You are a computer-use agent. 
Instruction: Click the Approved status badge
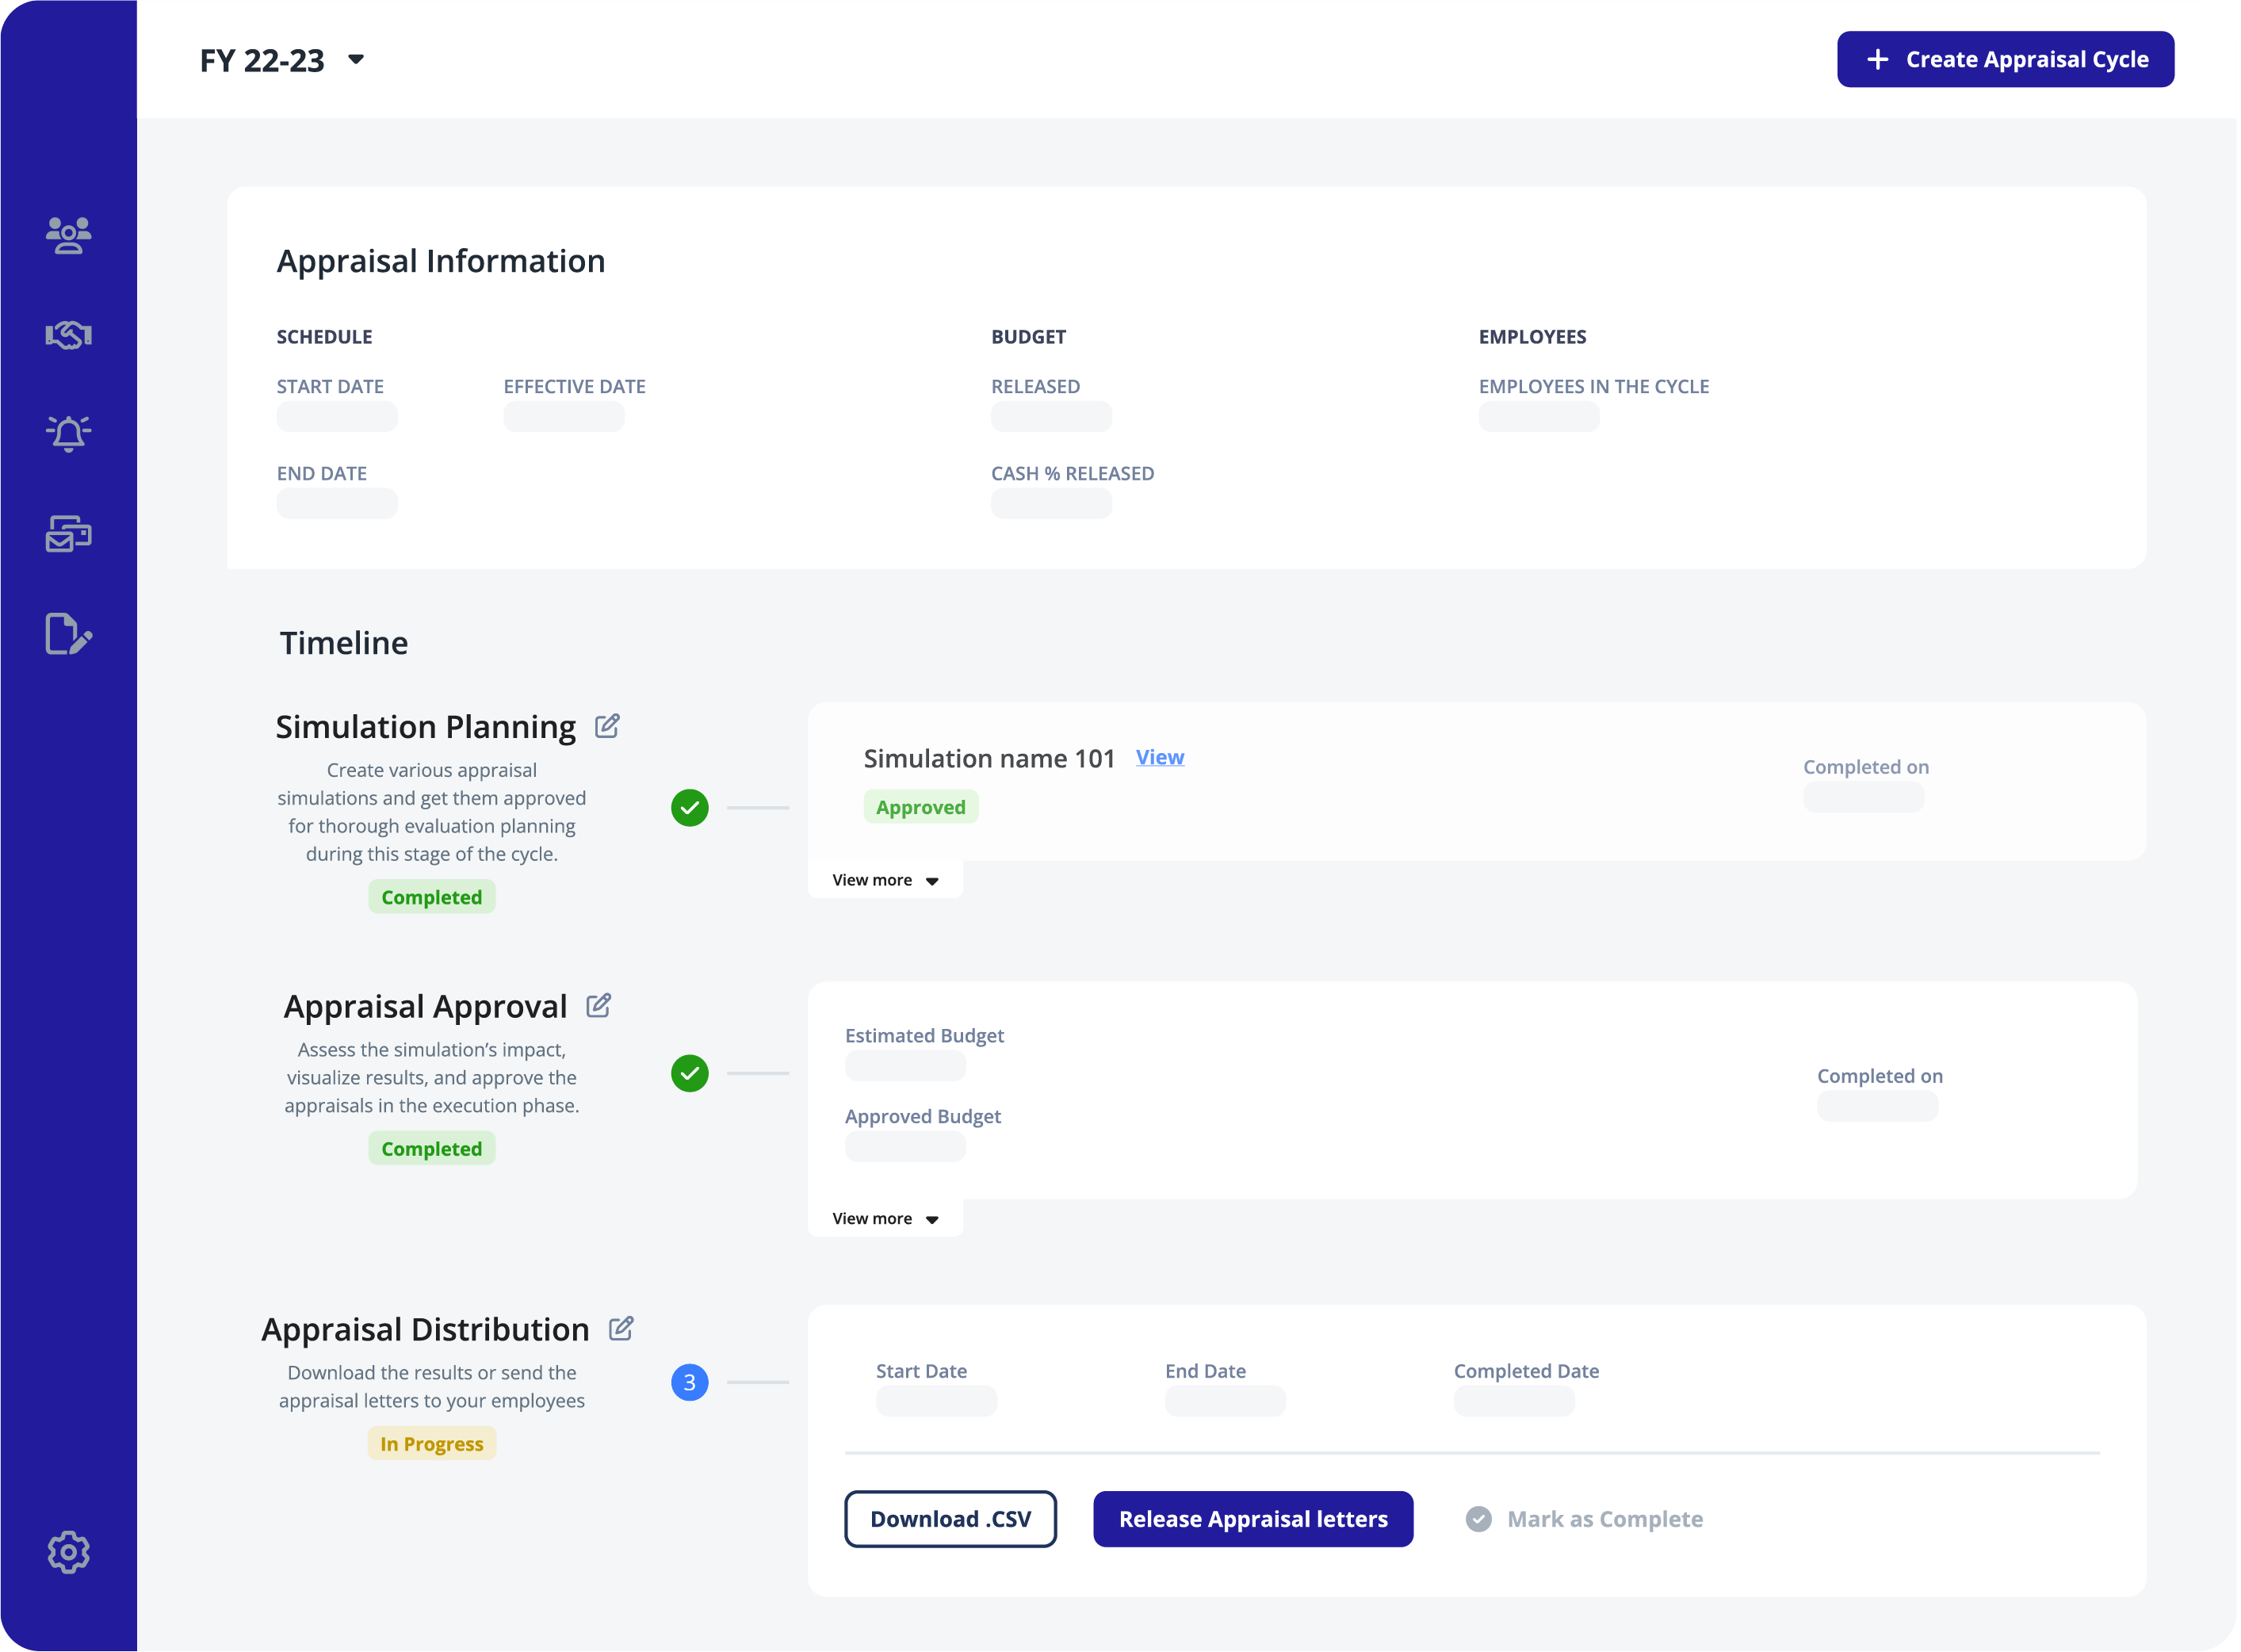[920, 806]
